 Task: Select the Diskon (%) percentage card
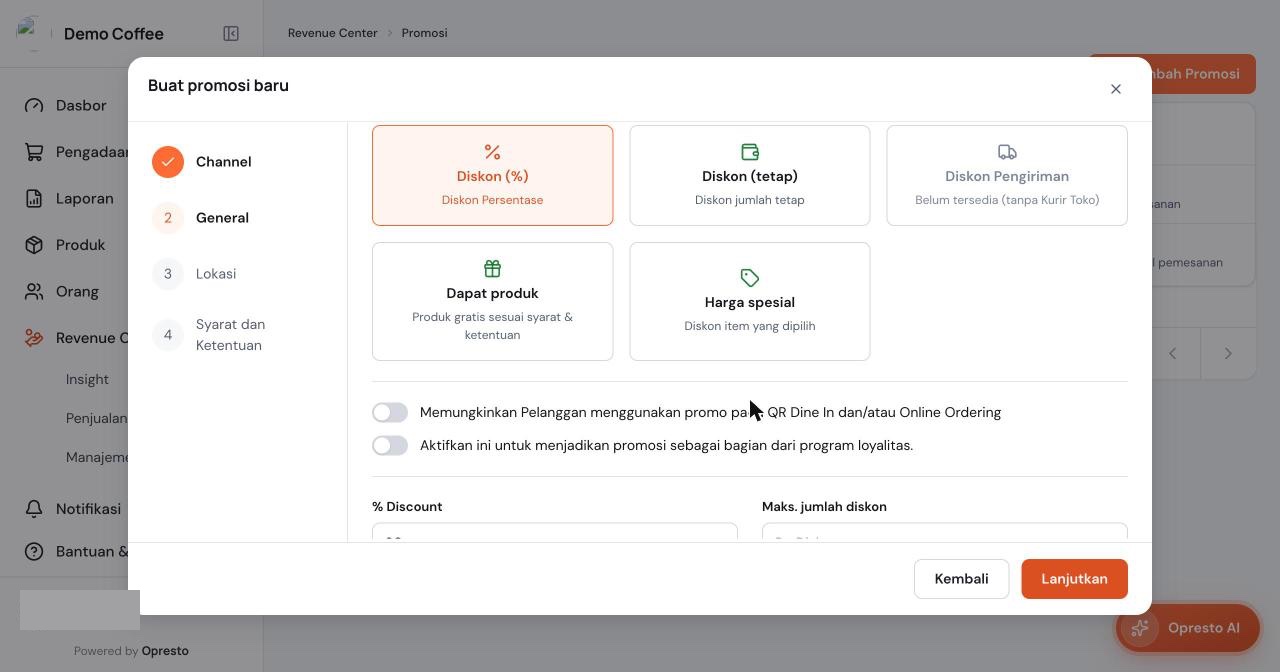[492, 175]
